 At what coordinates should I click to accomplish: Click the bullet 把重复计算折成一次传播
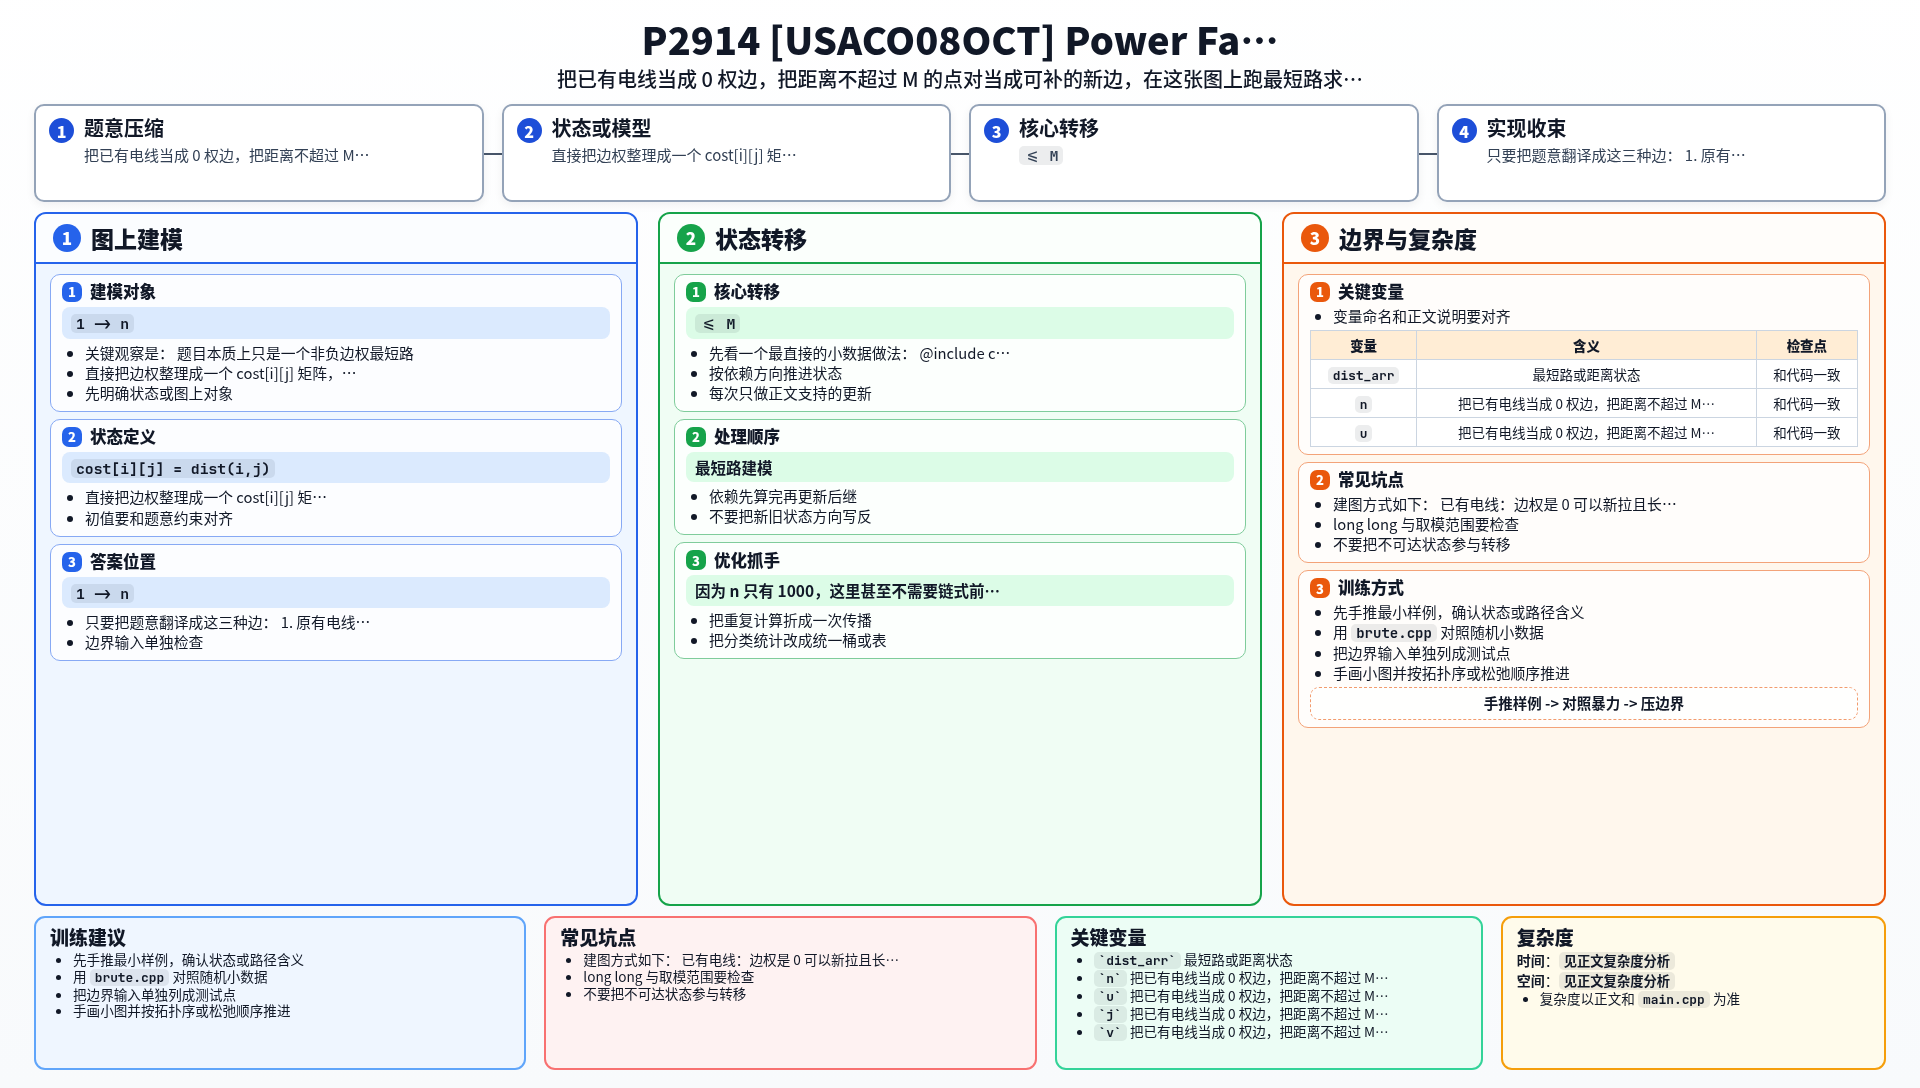click(790, 621)
